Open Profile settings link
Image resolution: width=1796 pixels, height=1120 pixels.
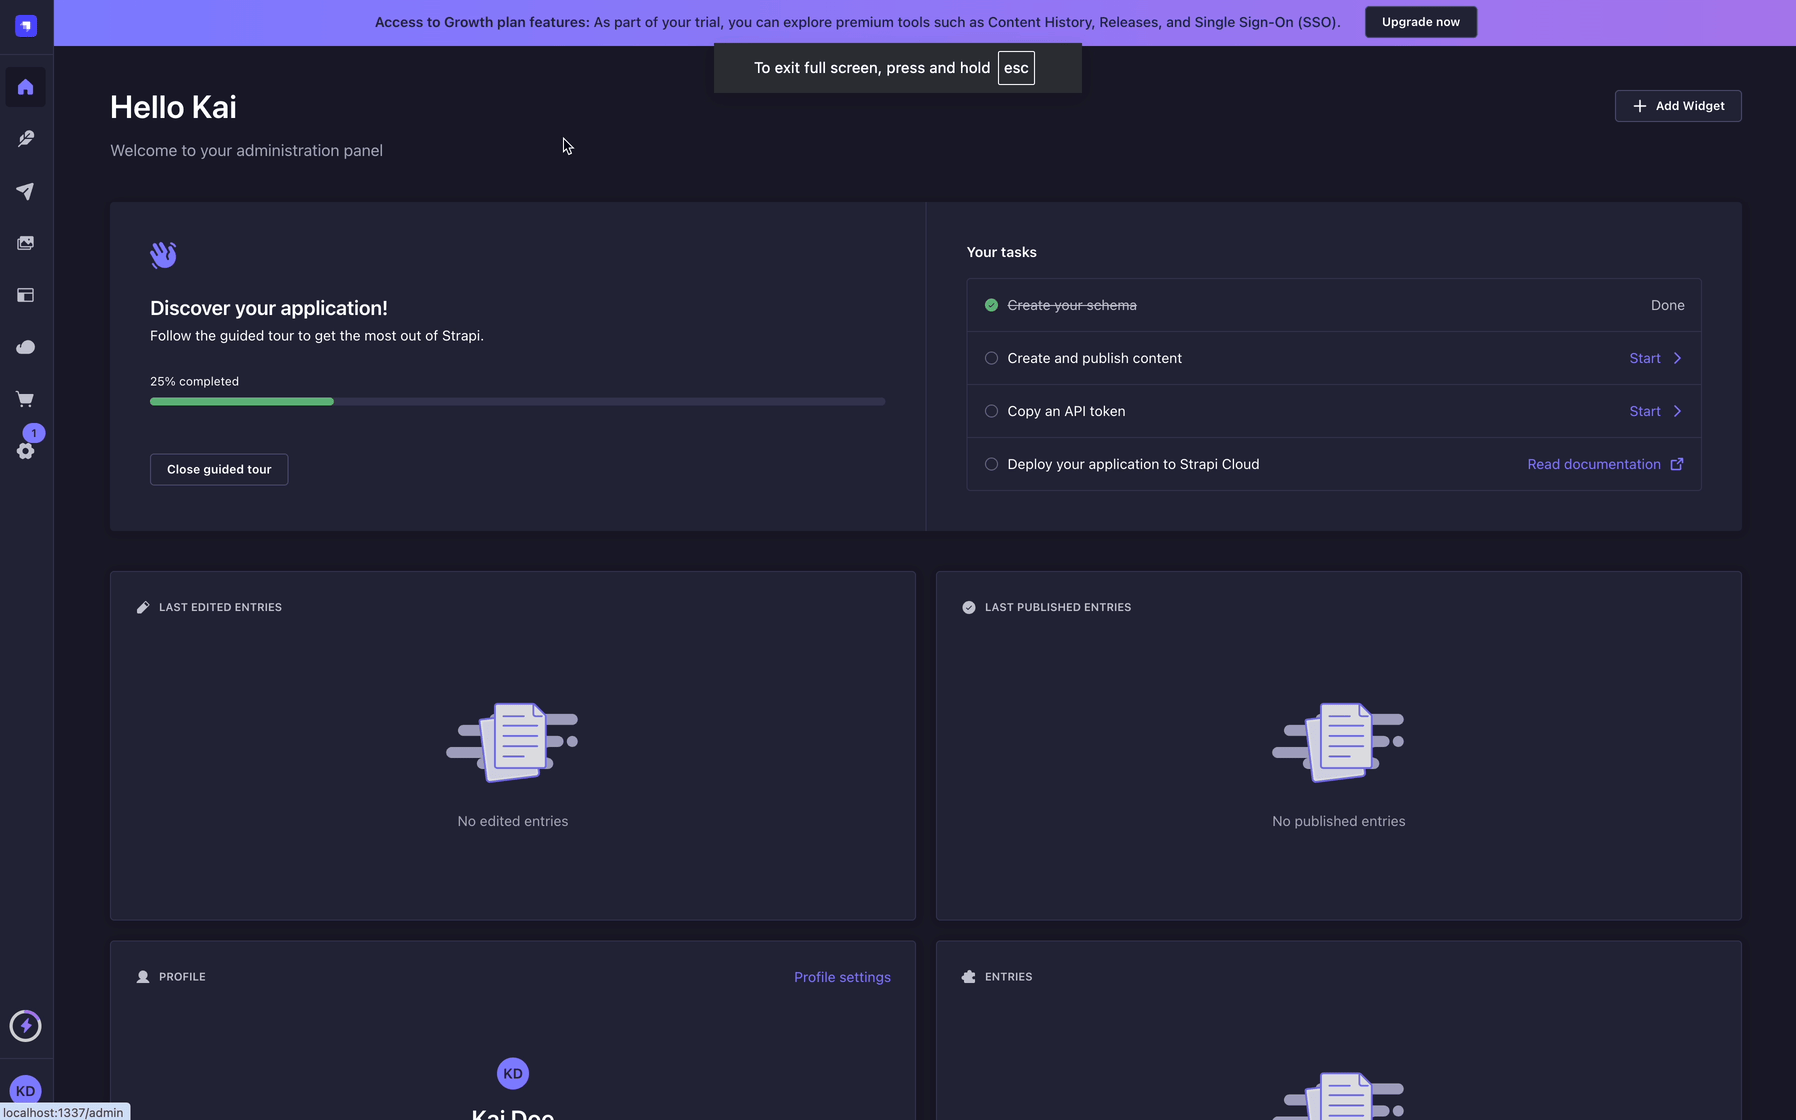841,977
